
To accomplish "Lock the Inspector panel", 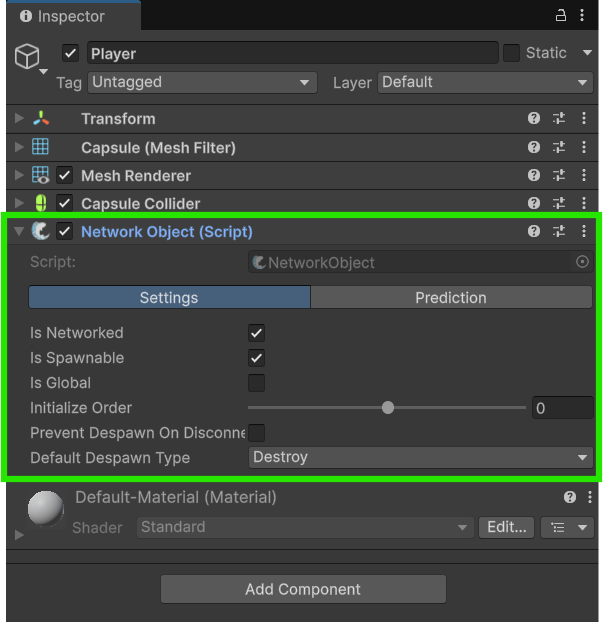I will coord(560,15).
